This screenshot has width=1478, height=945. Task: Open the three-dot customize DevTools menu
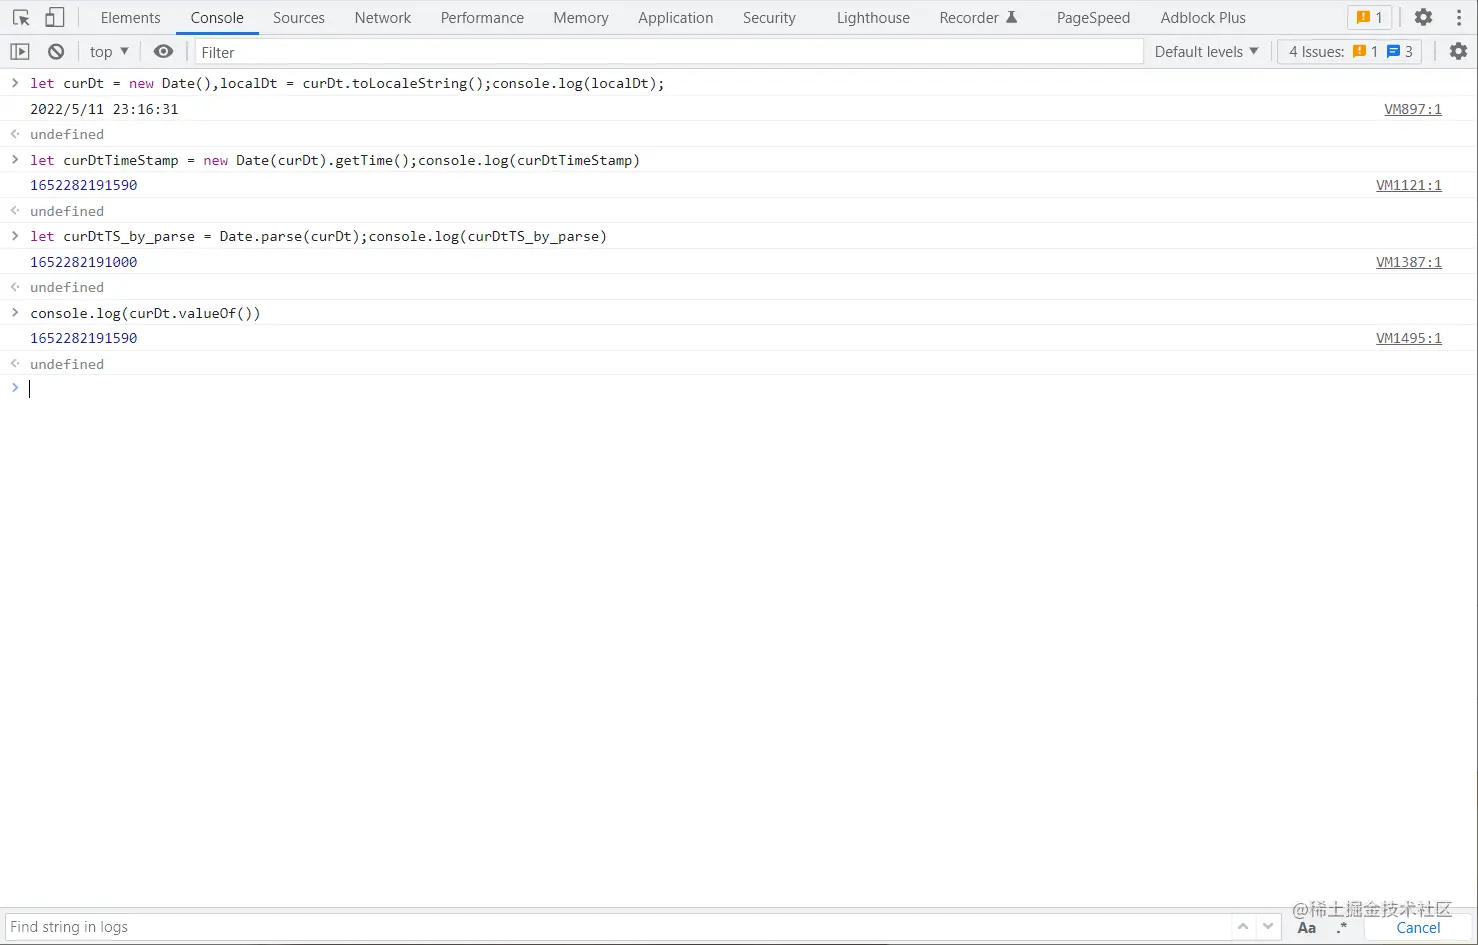click(1459, 18)
